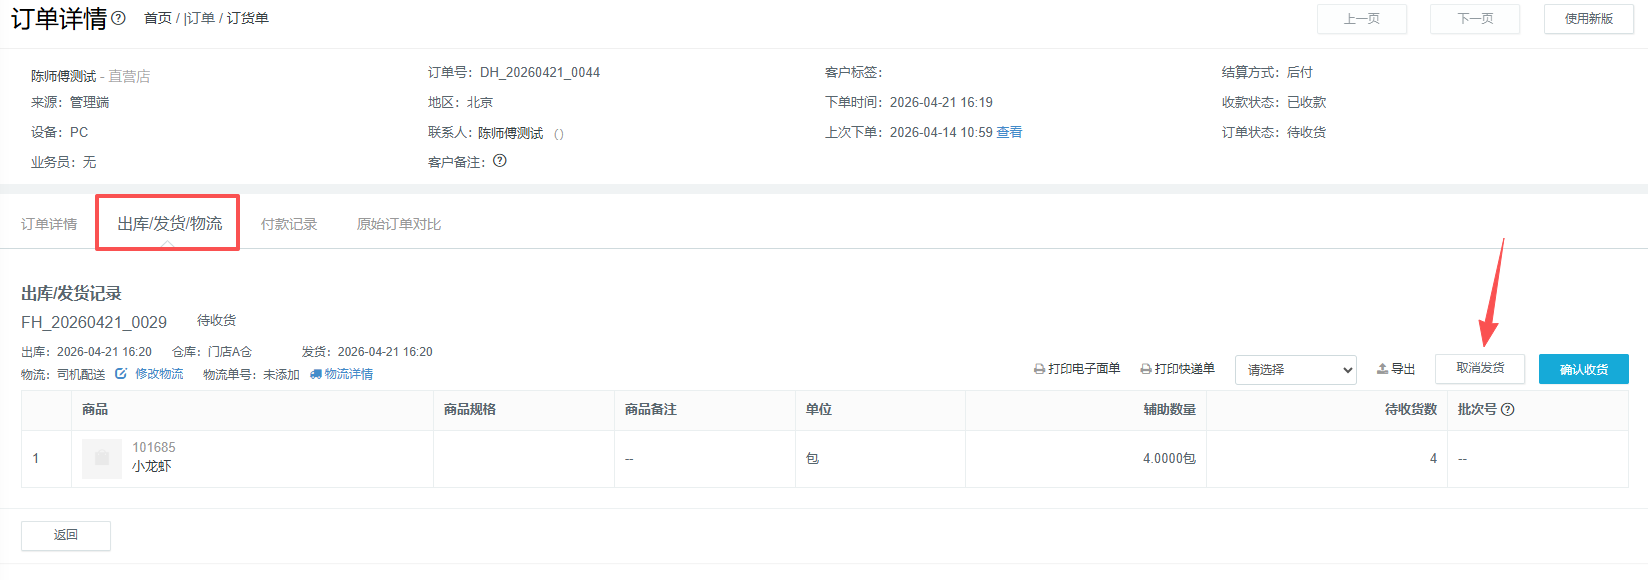Viewport: 1648px width, 580px height.
Task: Click the 确认收货 button
Action: coord(1584,369)
